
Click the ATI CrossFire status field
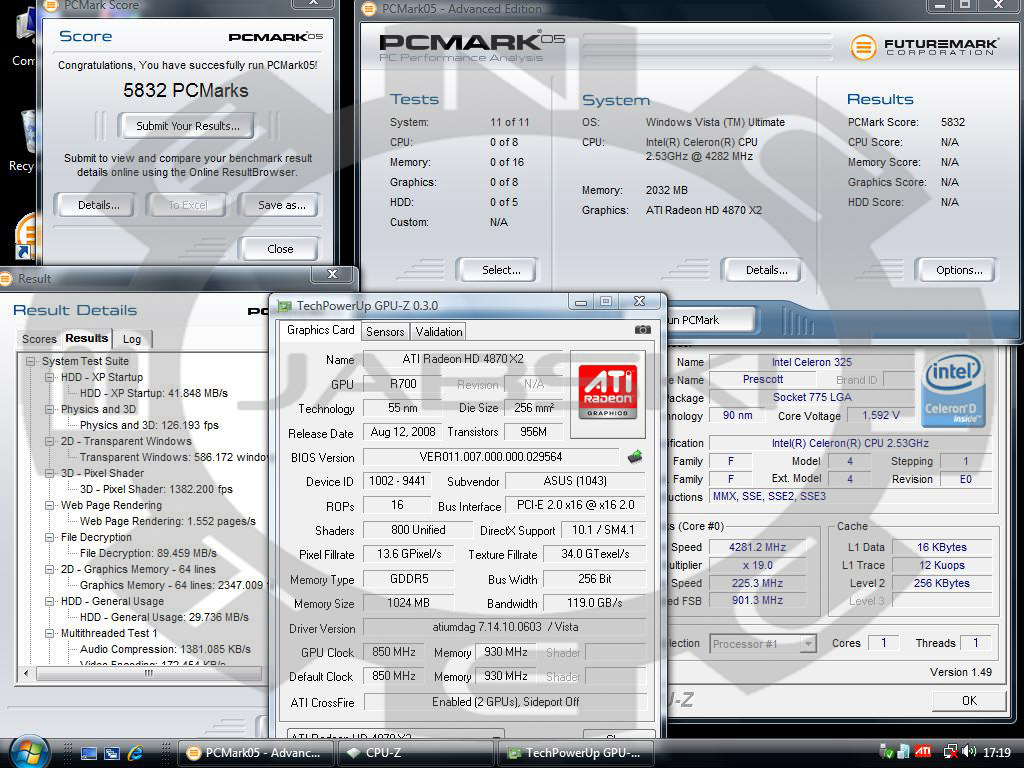[505, 702]
